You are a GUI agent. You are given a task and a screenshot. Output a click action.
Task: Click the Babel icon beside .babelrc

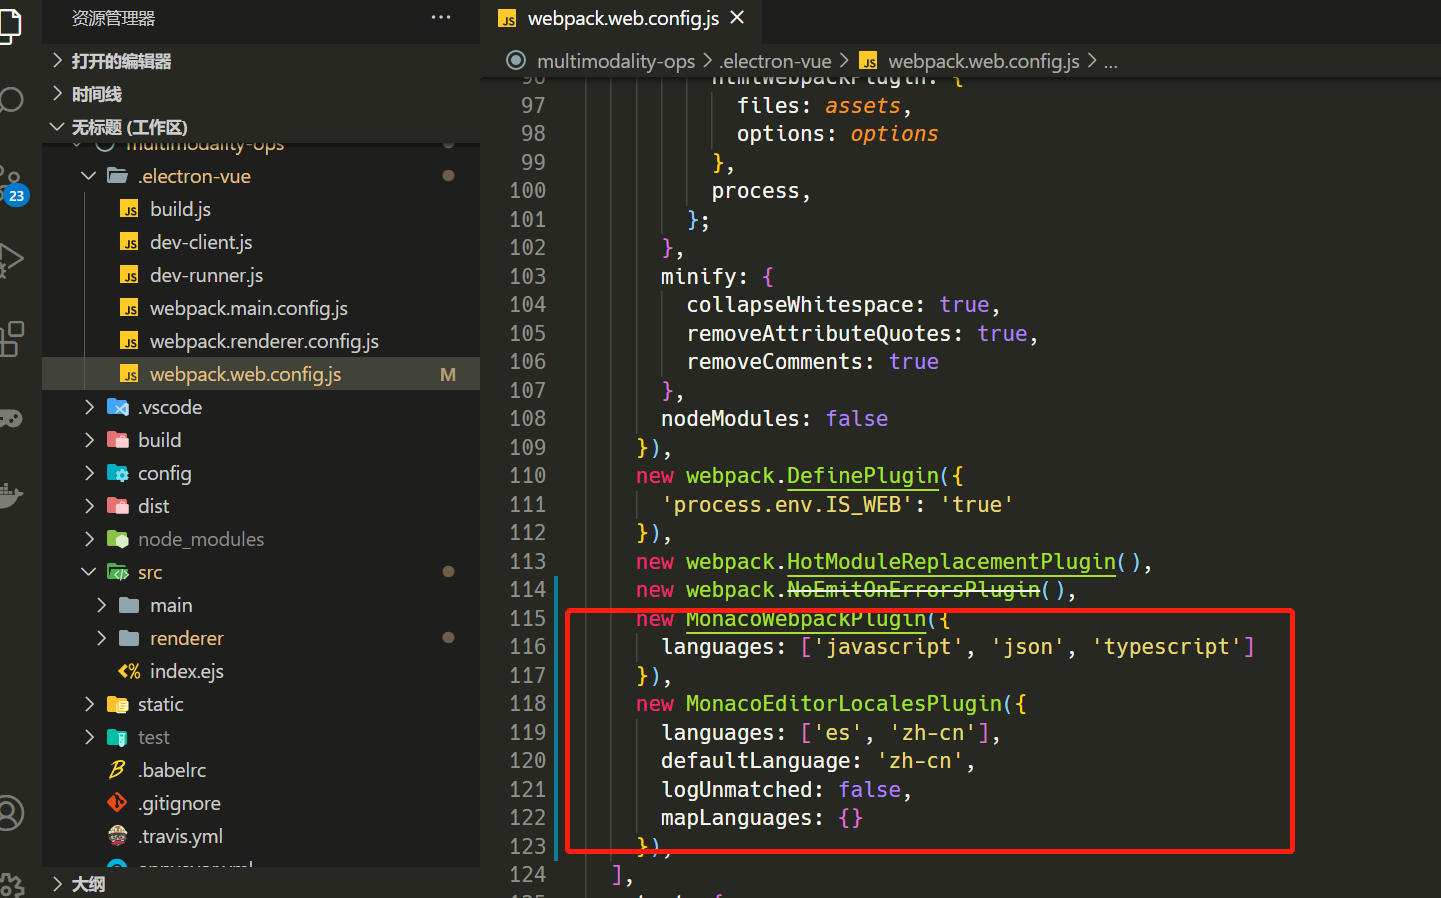[117, 770]
